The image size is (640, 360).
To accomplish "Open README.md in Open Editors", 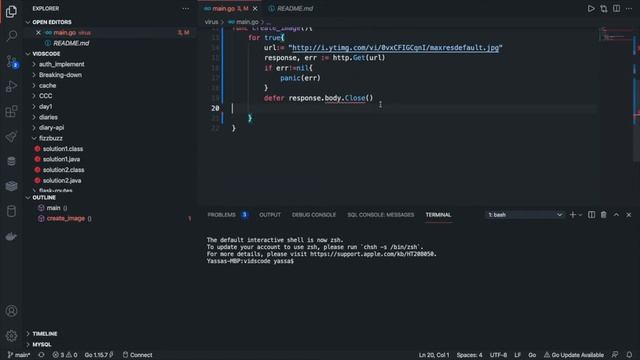I will click(x=71, y=43).
